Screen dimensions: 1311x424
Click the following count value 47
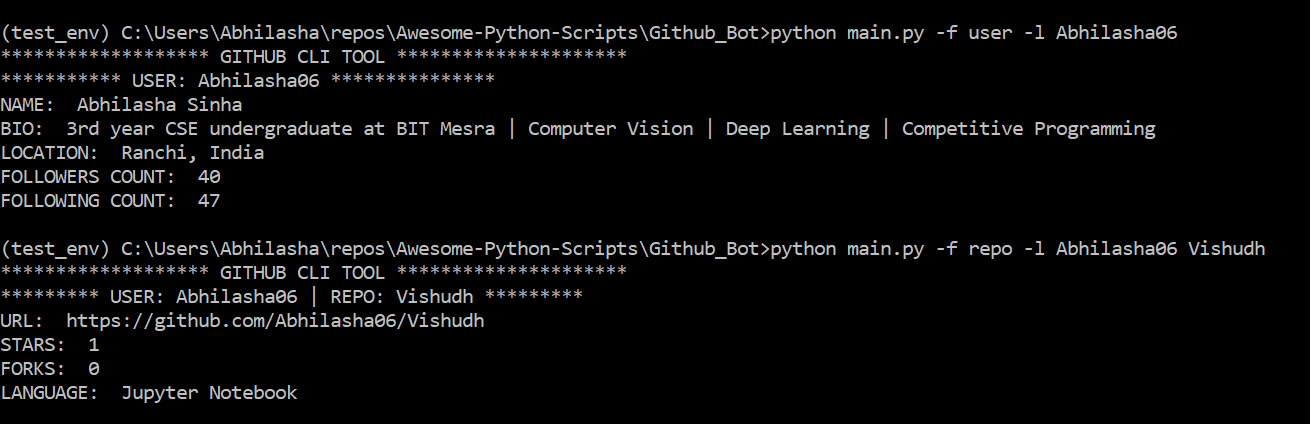pos(209,201)
